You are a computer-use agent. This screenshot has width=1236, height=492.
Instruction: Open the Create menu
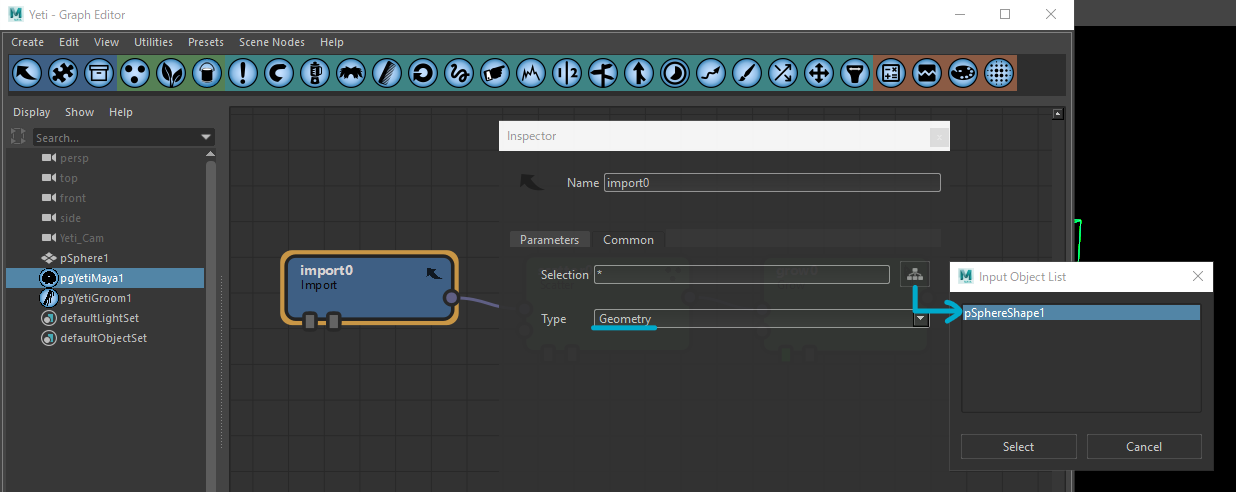coord(28,42)
